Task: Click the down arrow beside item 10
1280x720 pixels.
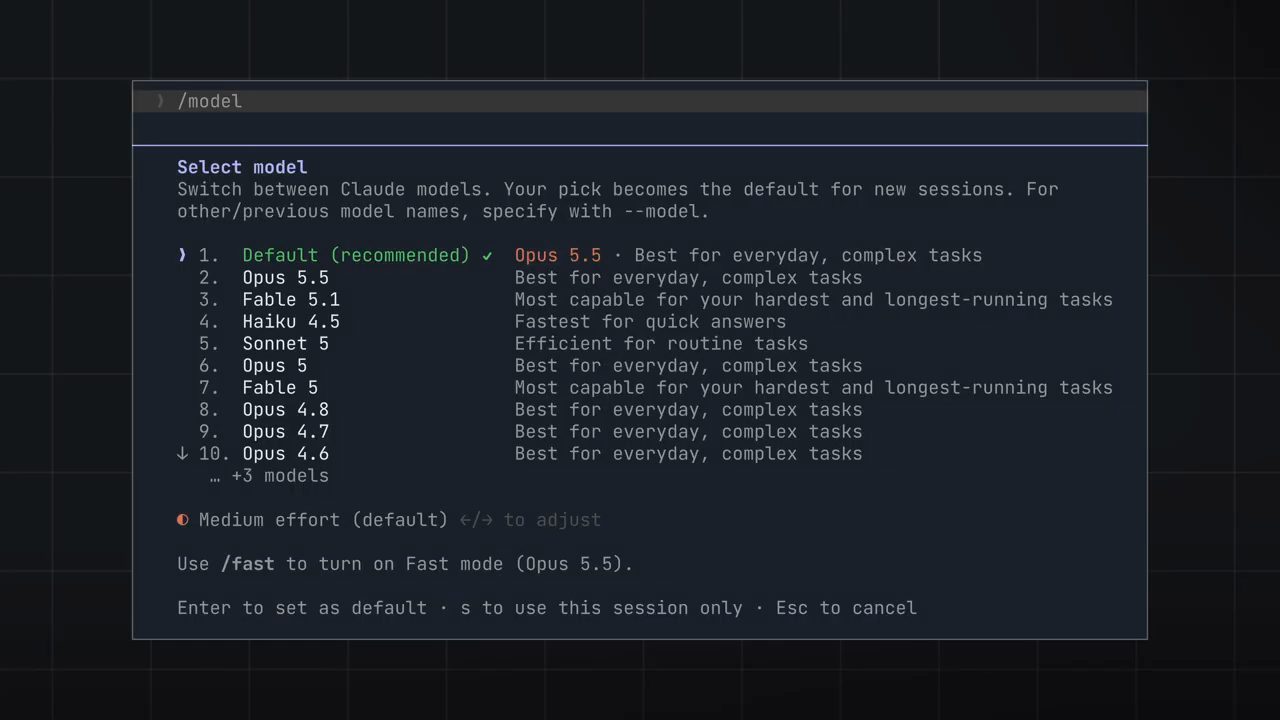Action: (x=182, y=453)
